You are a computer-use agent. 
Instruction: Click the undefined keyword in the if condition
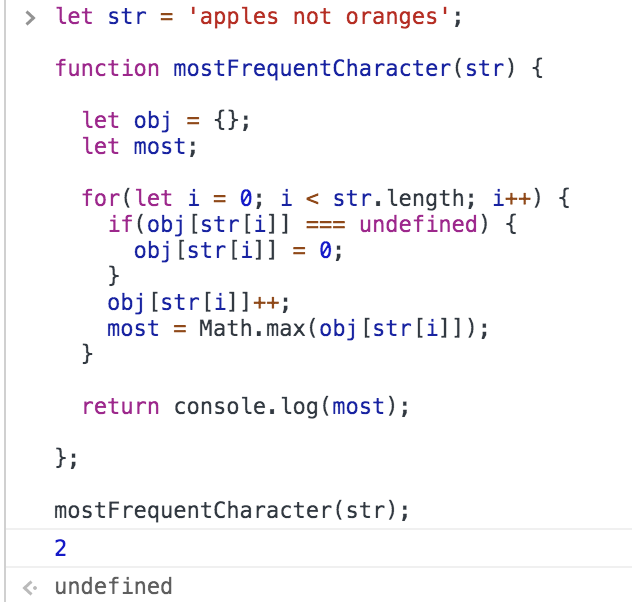click(x=418, y=224)
